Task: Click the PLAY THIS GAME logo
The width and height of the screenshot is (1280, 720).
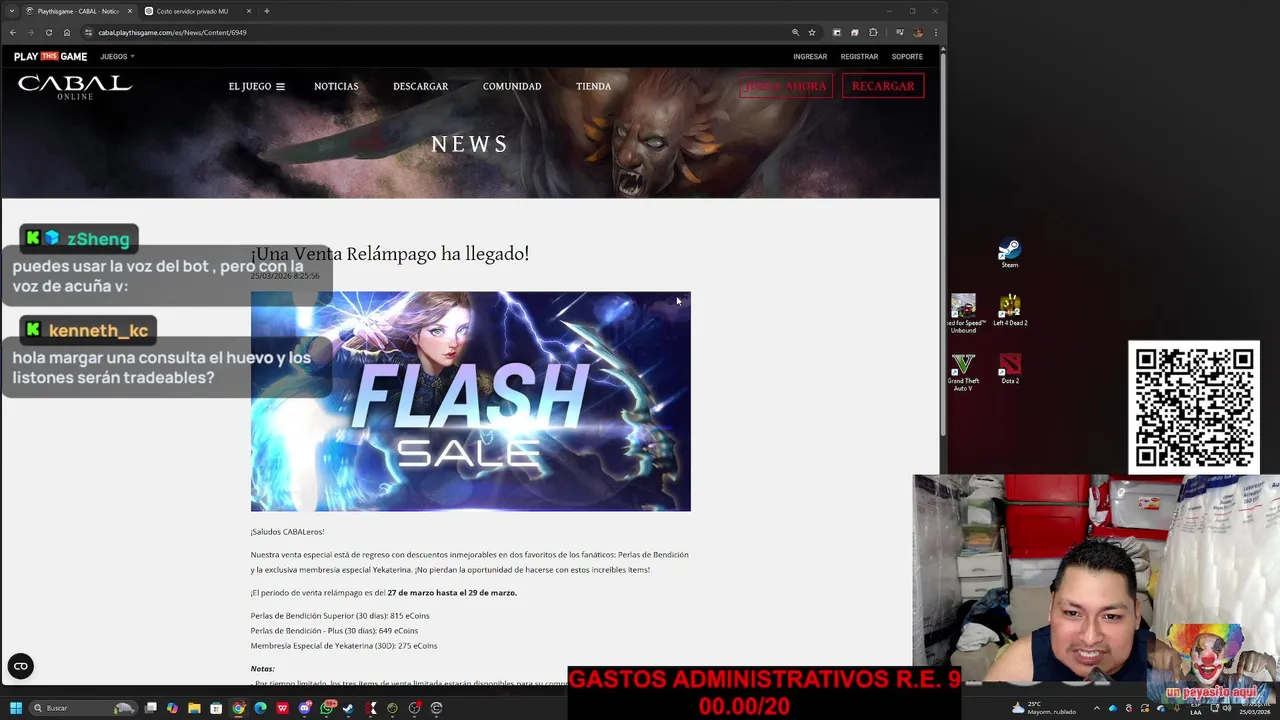Action: 50,57
